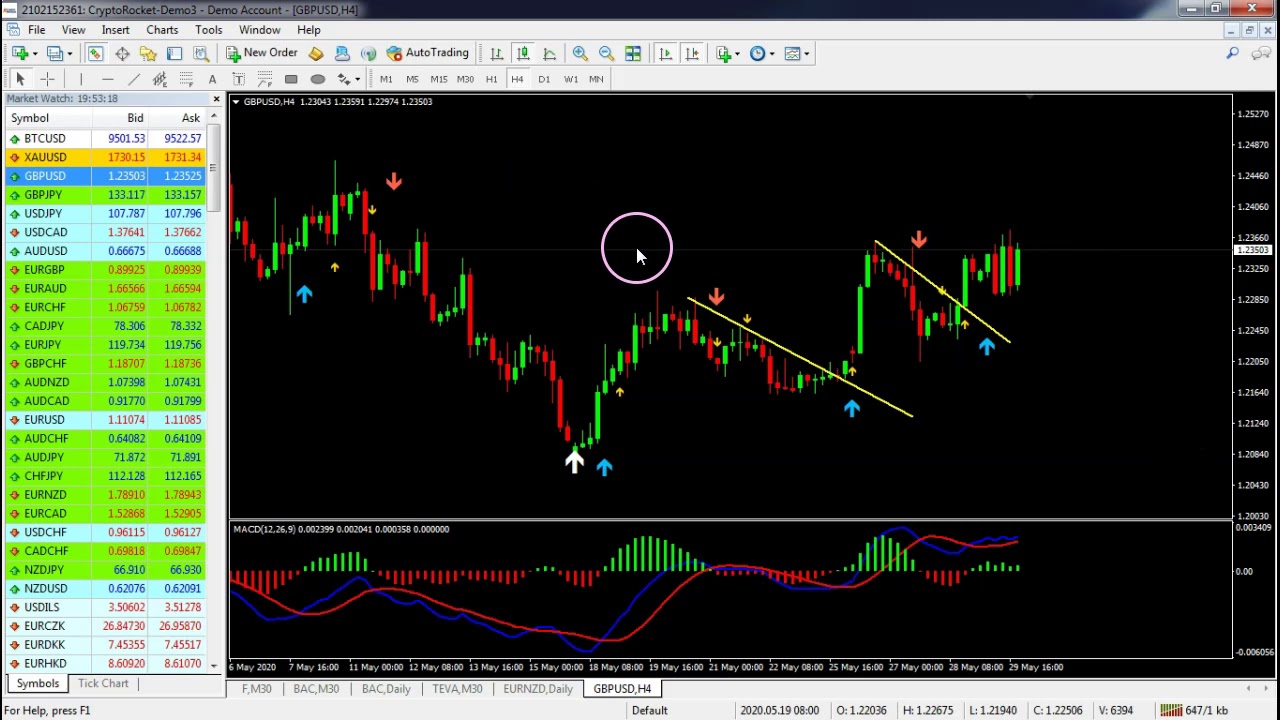Select the text label tool
Viewport: 1280px width, 720px height.
238,79
